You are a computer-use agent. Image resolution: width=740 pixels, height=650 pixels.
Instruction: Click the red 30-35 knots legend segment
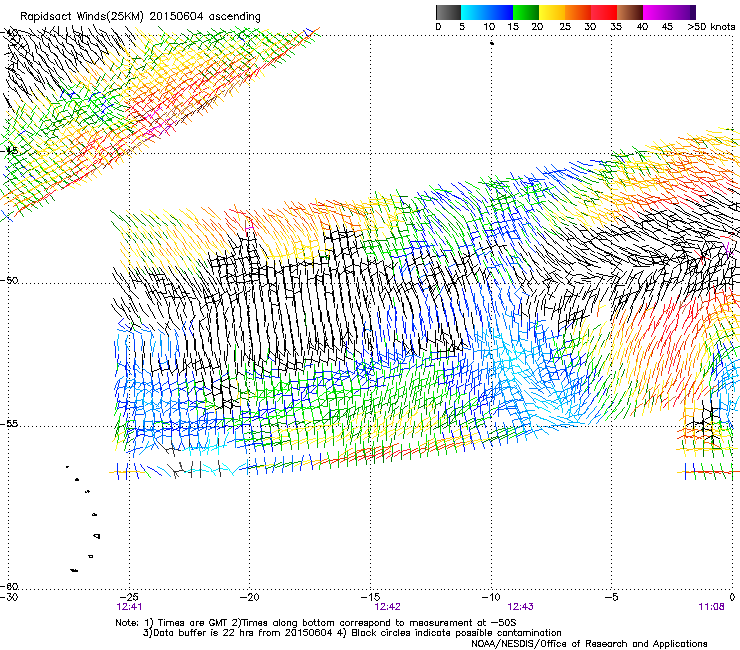coord(604,12)
